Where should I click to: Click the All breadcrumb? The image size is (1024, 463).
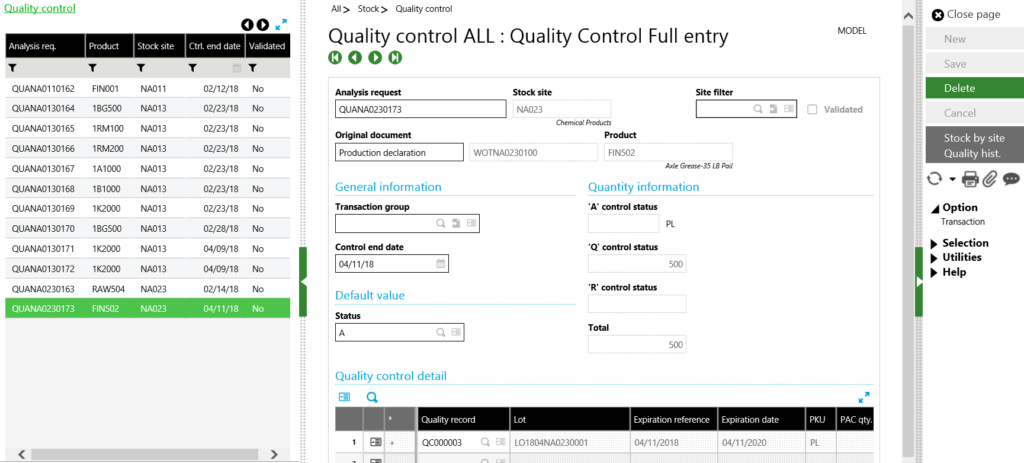point(336,9)
